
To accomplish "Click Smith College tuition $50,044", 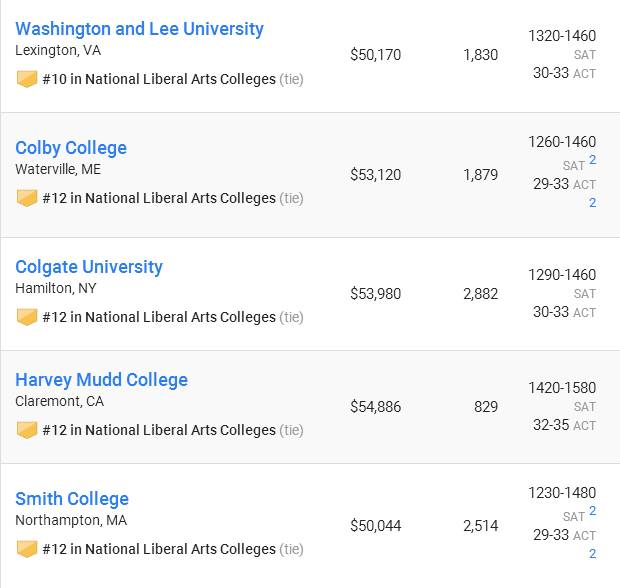I will point(376,526).
